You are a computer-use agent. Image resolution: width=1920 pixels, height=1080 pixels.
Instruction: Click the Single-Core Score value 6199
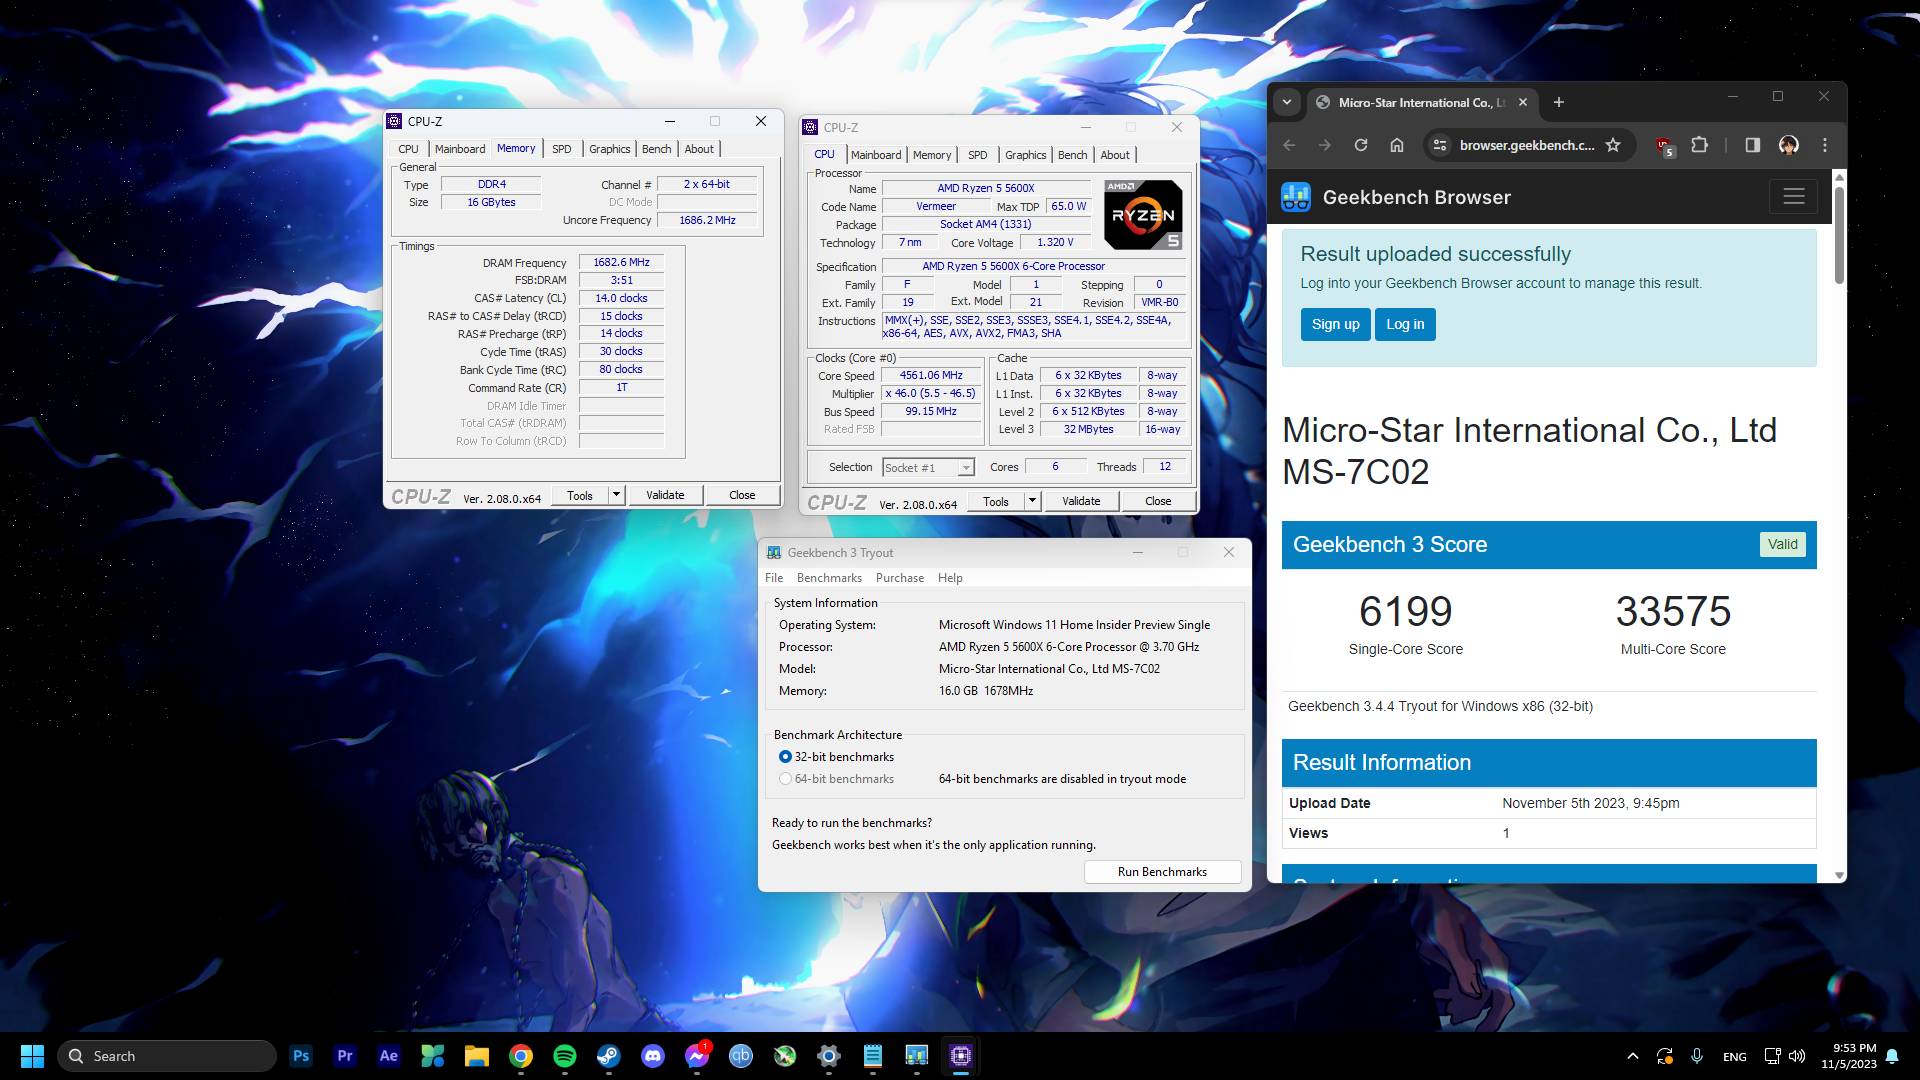1405,611
